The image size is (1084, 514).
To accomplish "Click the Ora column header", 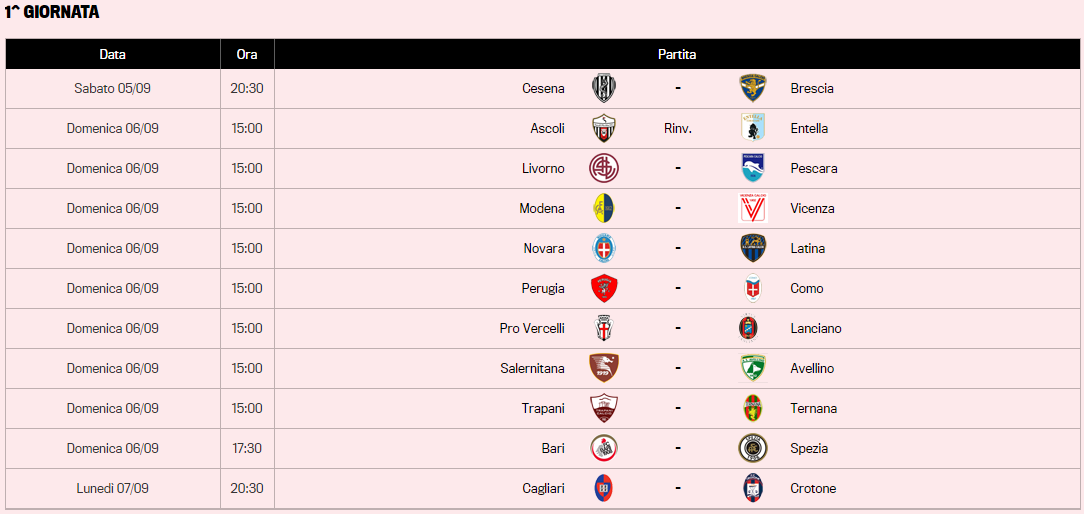I will pos(247,54).
